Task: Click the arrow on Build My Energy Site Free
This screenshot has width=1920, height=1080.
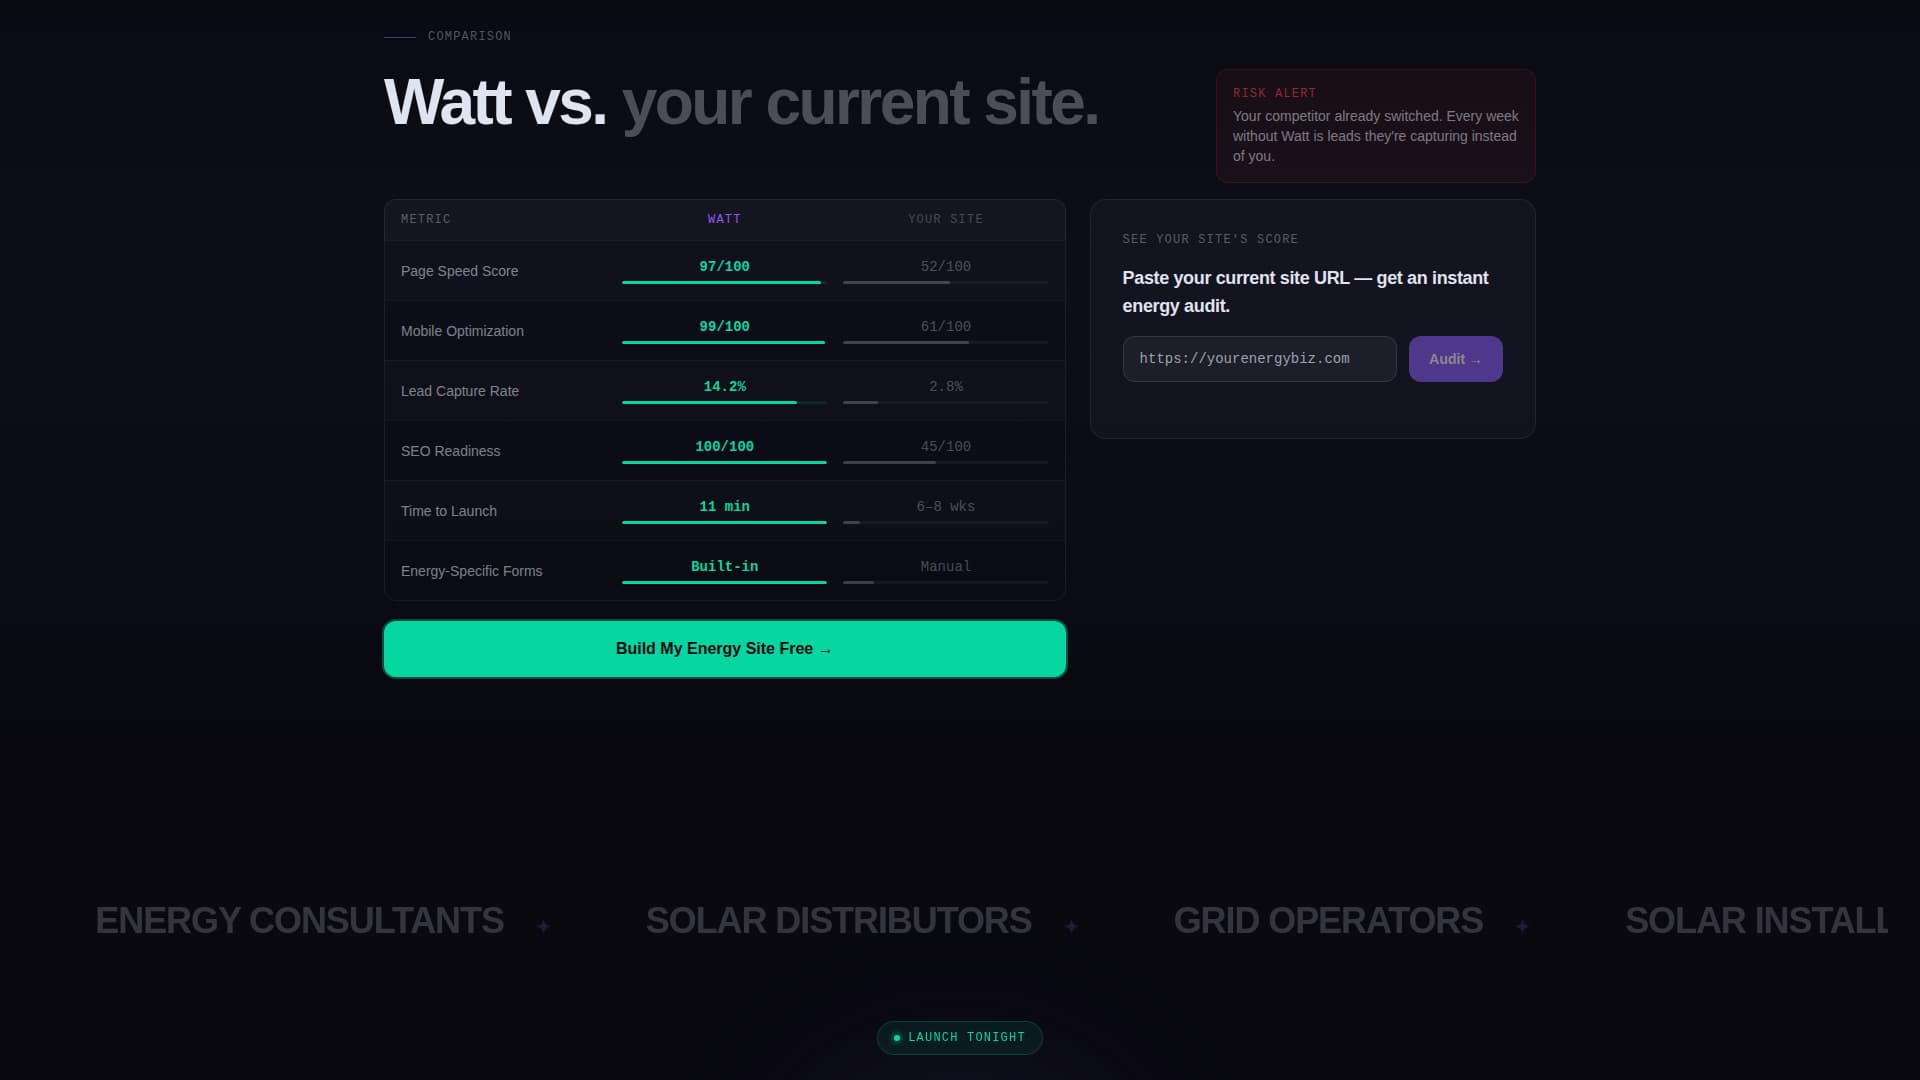Action: pyautogui.click(x=825, y=648)
